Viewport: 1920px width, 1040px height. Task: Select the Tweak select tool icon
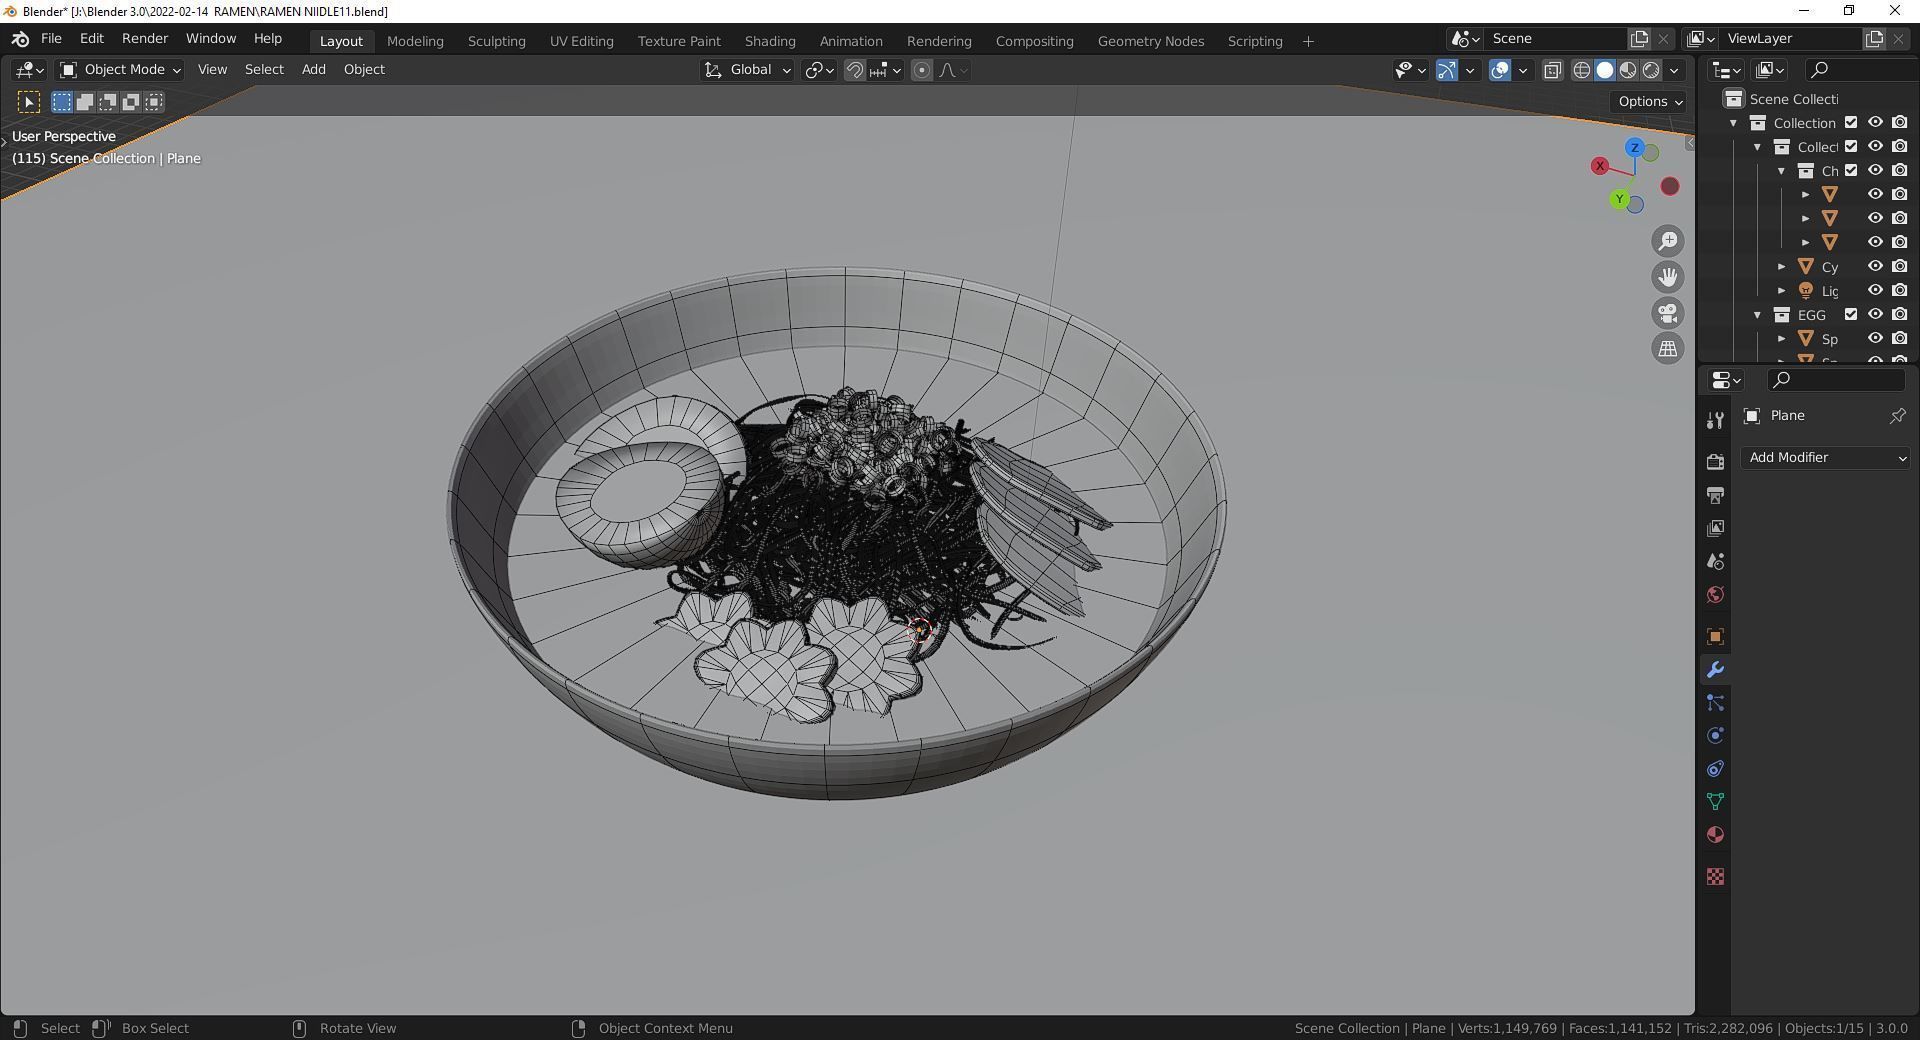pos(29,102)
